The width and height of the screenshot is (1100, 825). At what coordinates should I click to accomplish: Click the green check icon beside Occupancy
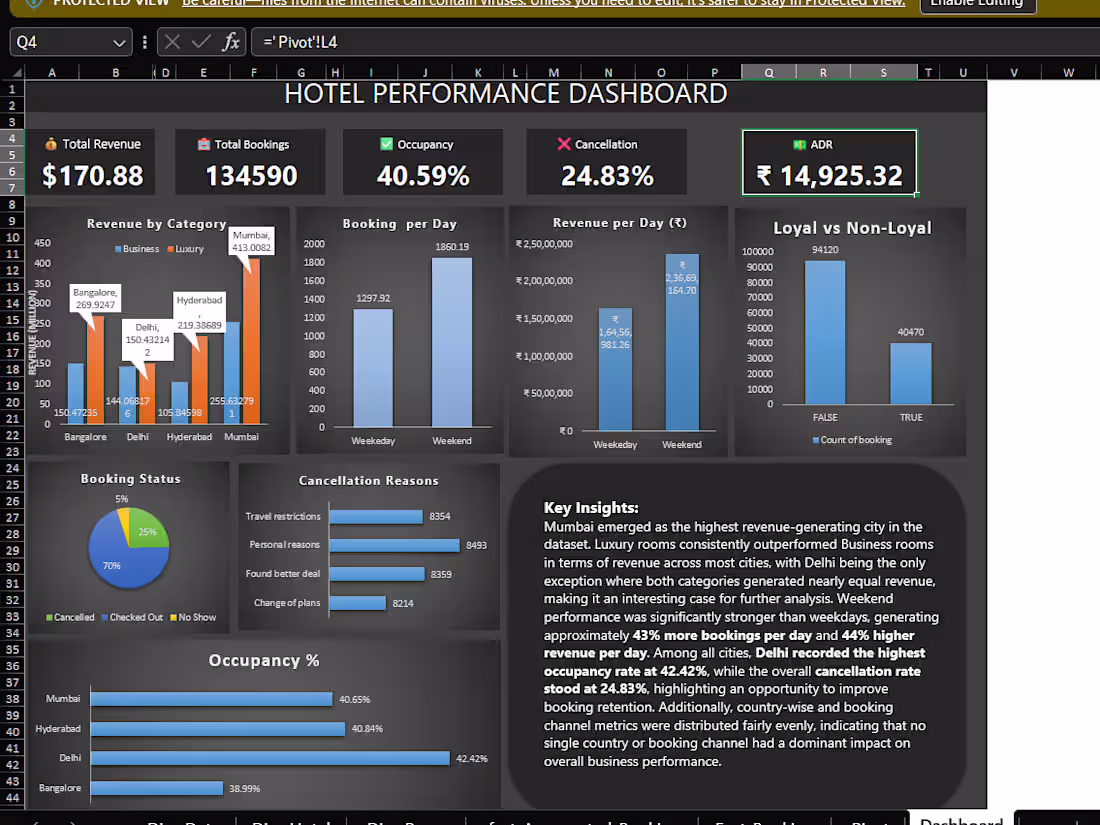point(387,144)
